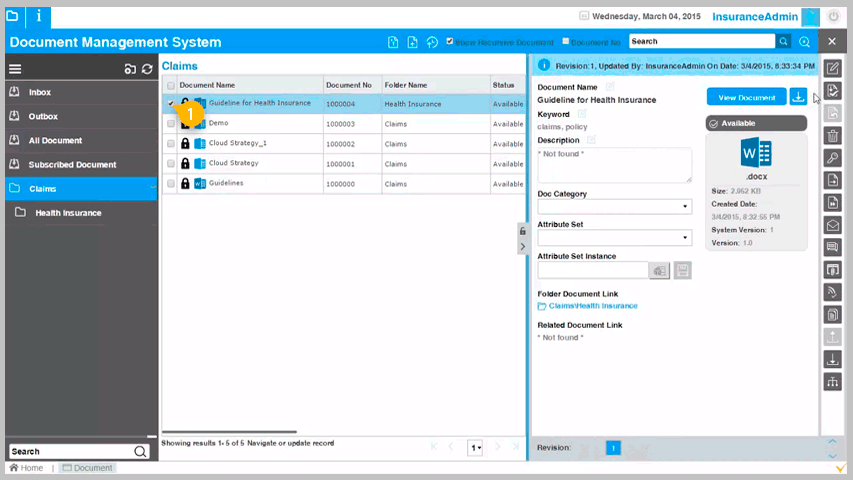This screenshot has height=480, width=853.
Task: Open advanced search magnifier icon
Action: (x=805, y=42)
